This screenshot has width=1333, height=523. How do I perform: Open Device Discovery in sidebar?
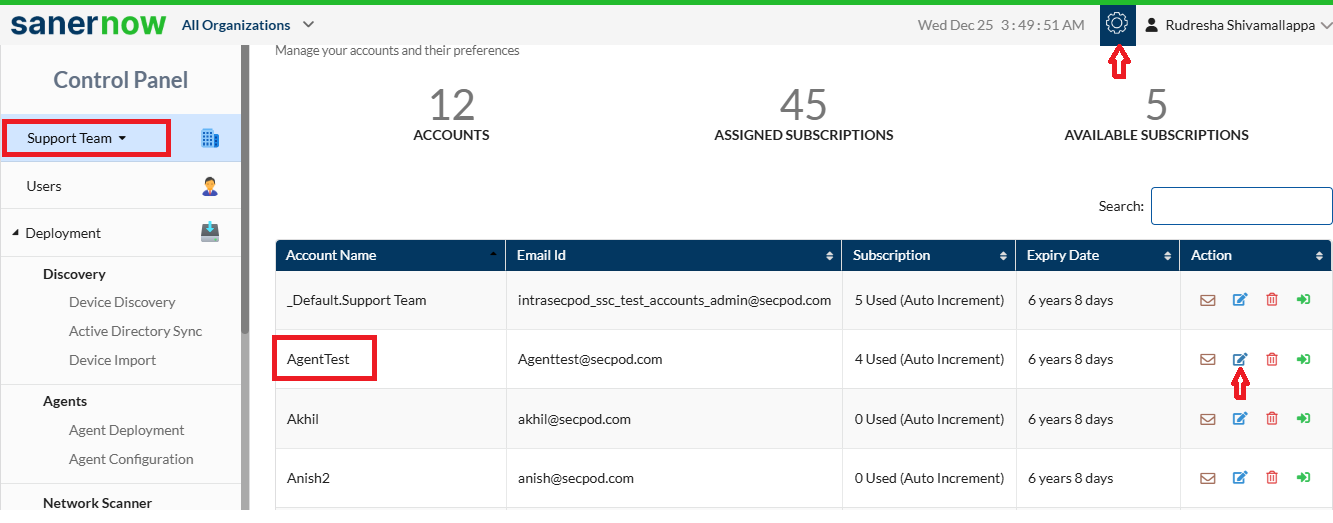(122, 302)
